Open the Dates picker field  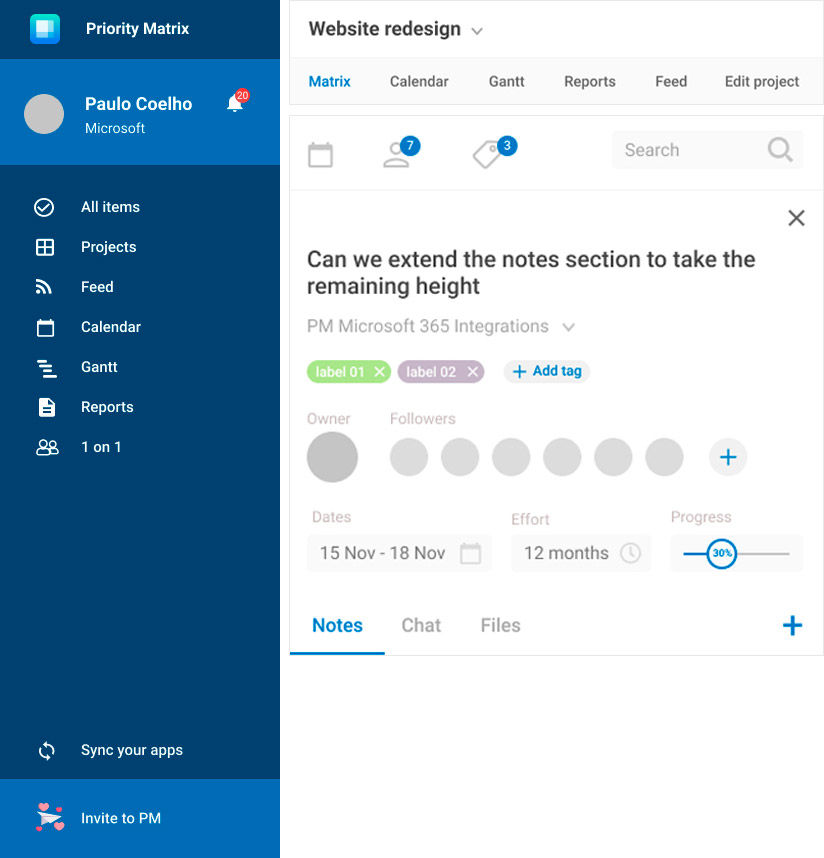point(399,553)
